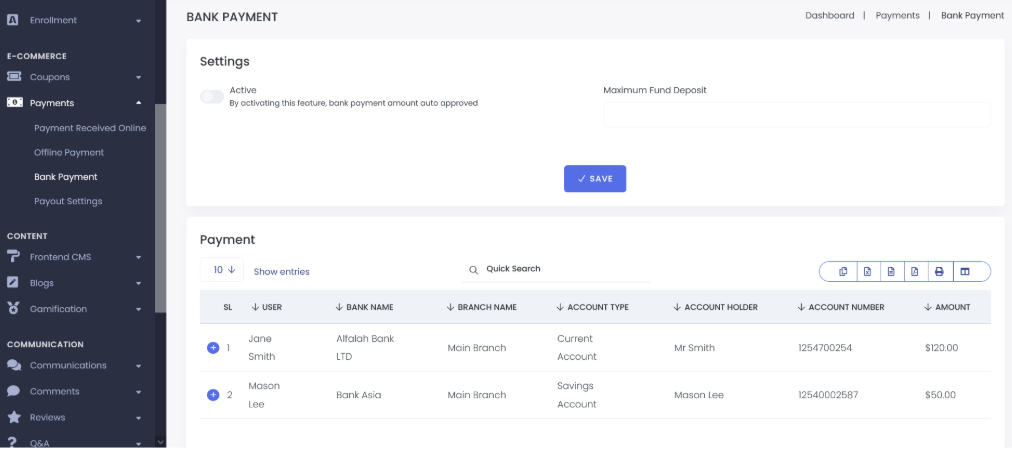Copy table data with the copy icon
Image resolution: width=1012 pixels, height=451 pixels.
[x=843, y=272]
